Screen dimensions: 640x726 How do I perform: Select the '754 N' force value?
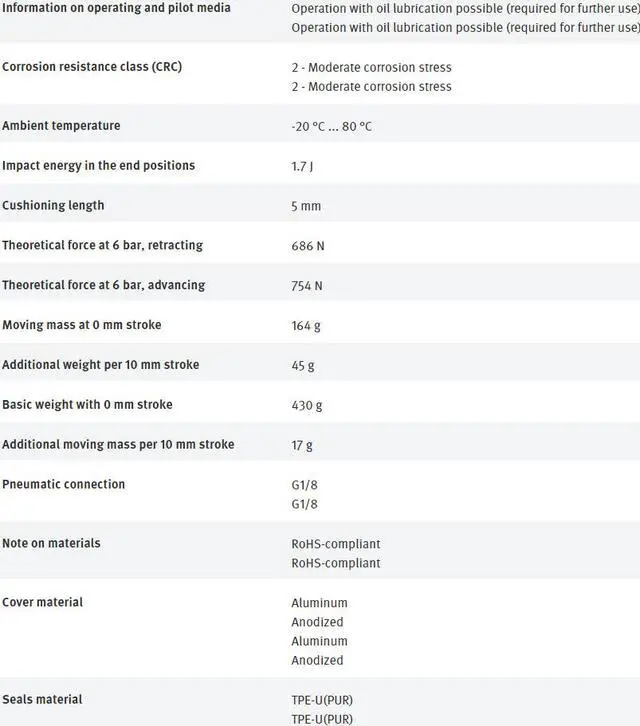pyautogui.click(x=308, y=286)
